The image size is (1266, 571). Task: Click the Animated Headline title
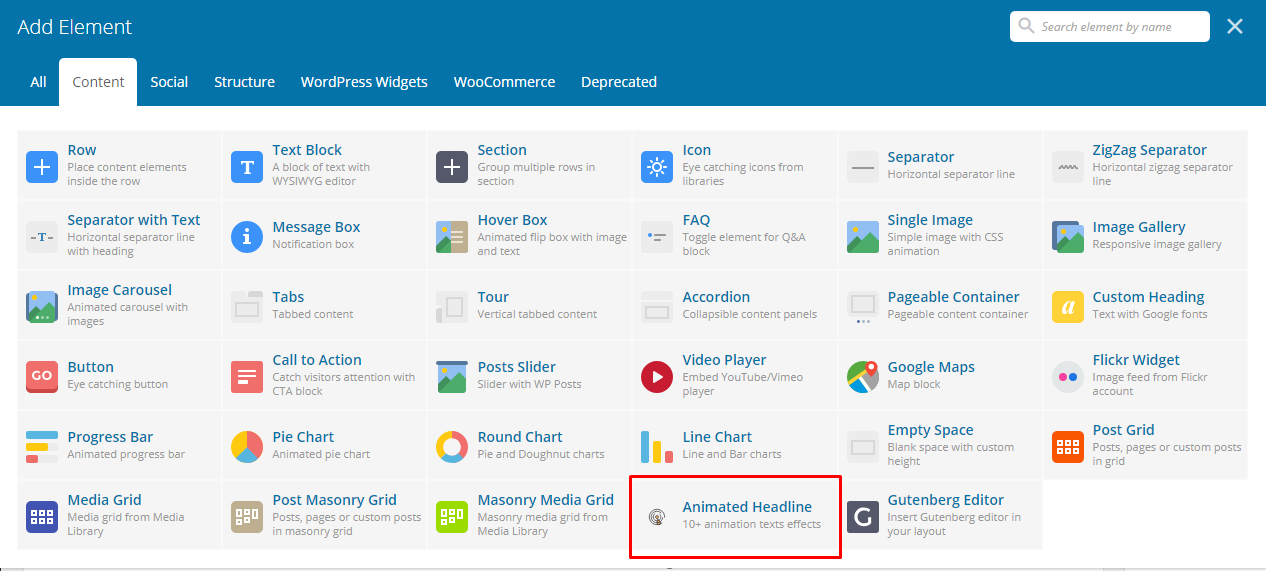[x=747, y=507]
